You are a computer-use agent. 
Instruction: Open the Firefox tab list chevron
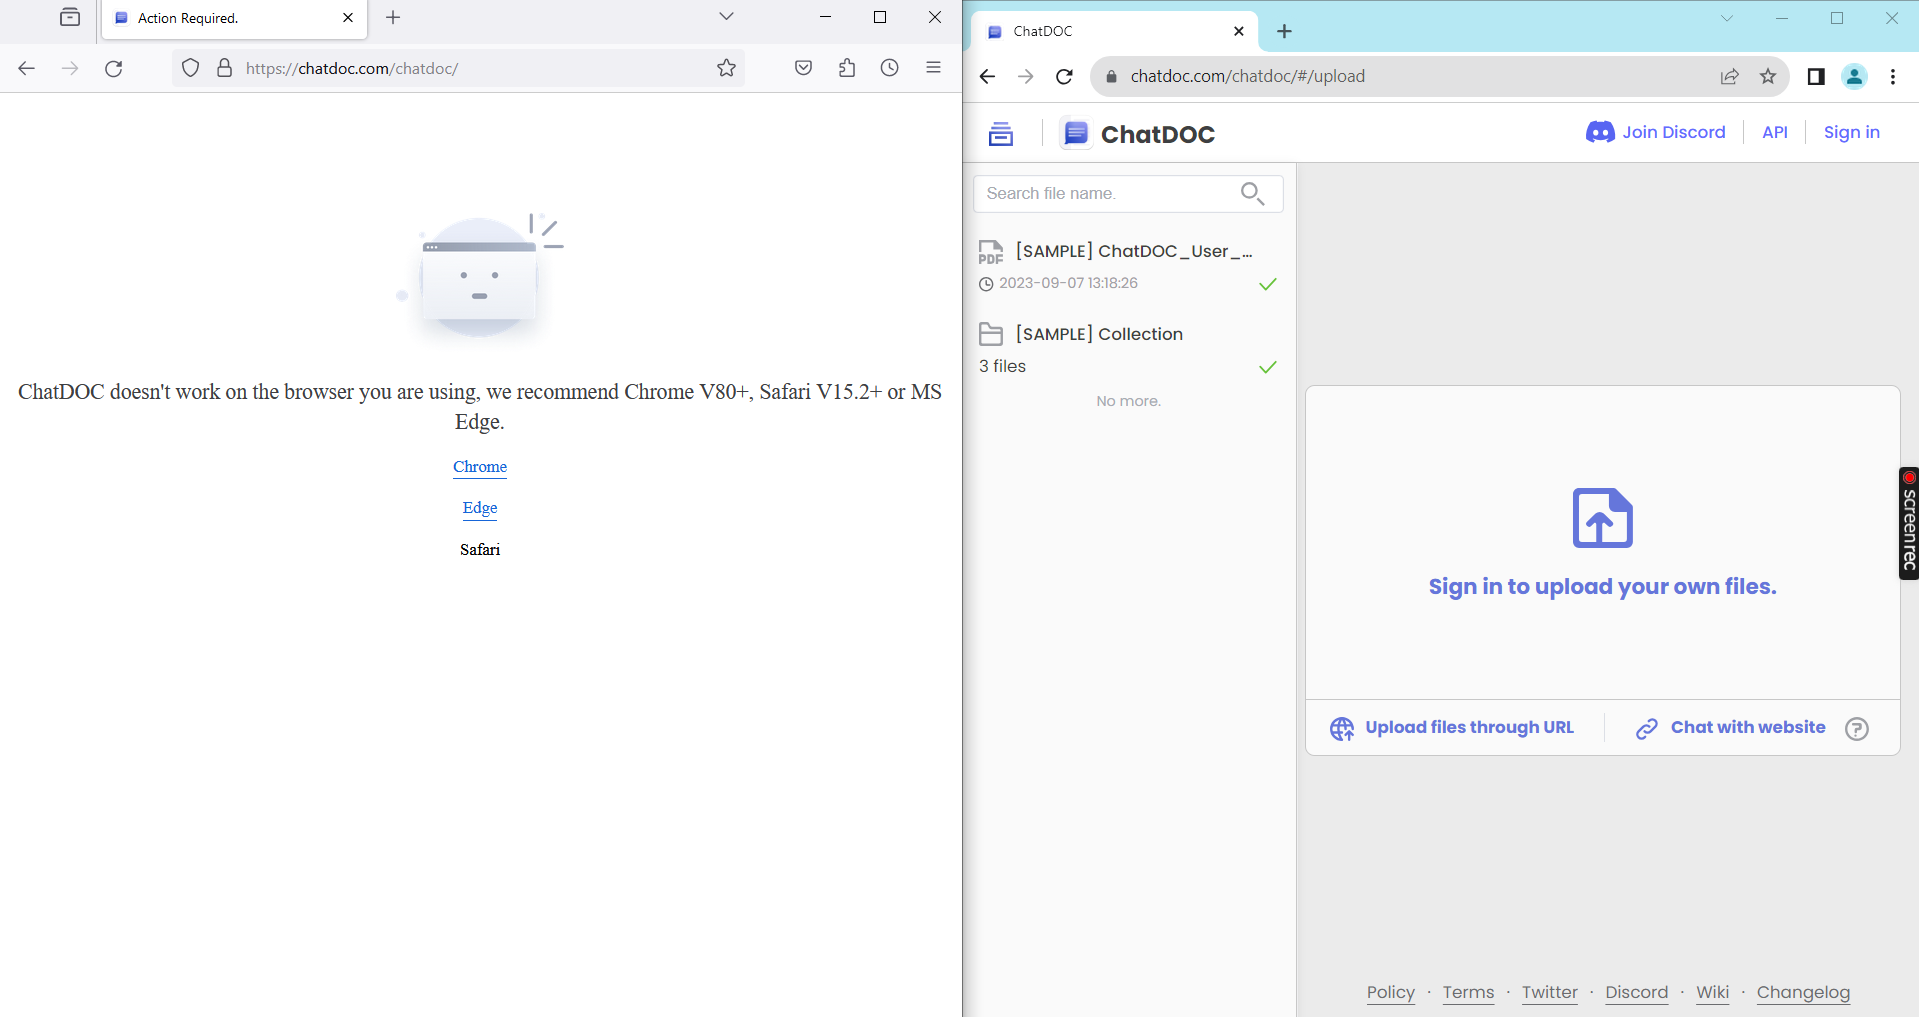(726, 17)
